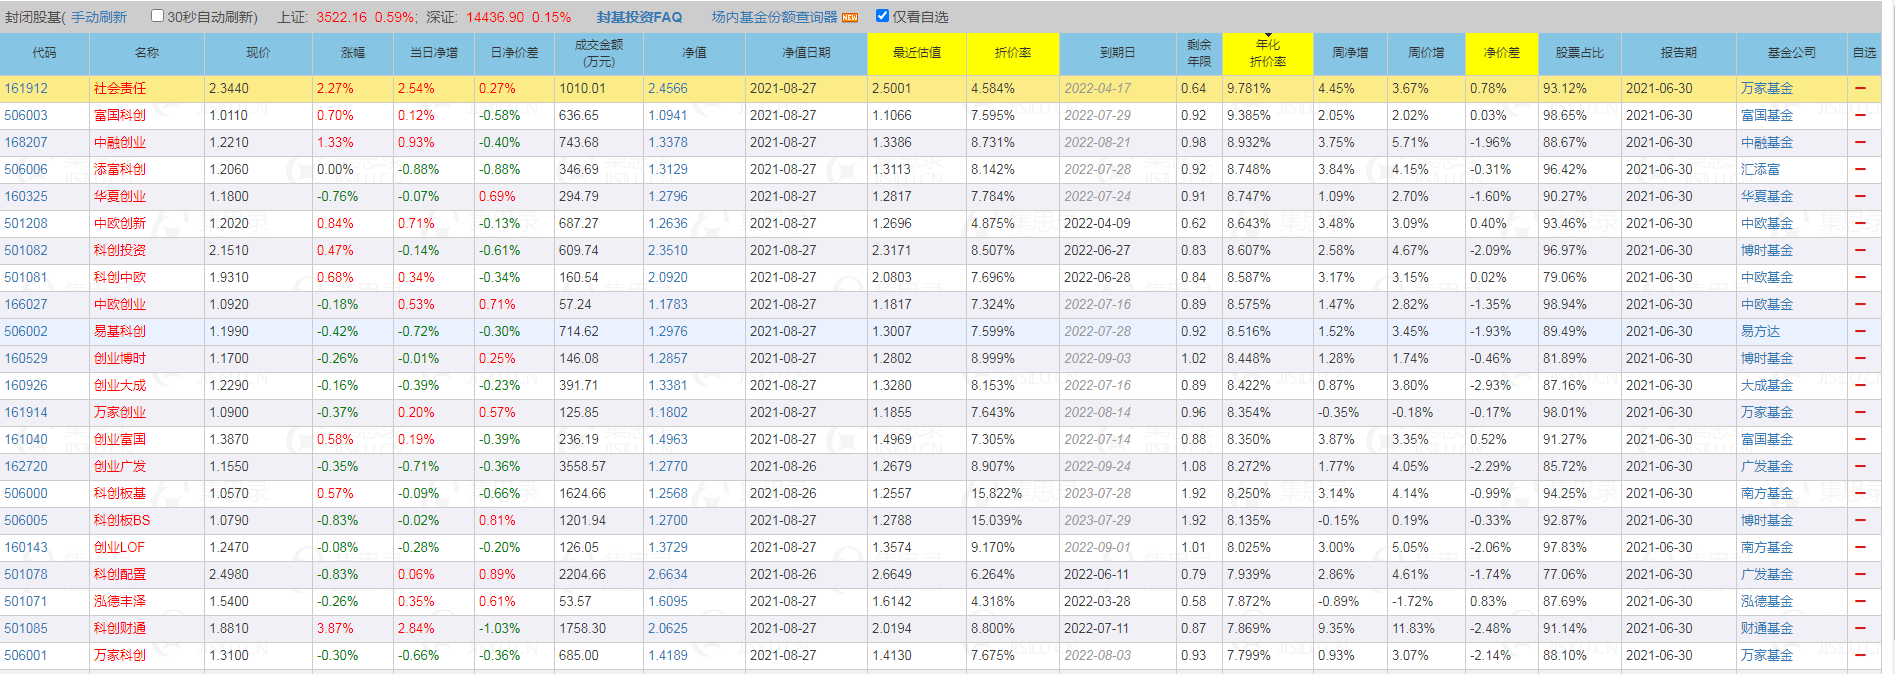
Task: Sort table by 涨幅 column header
Action: (x=352, y=53)
